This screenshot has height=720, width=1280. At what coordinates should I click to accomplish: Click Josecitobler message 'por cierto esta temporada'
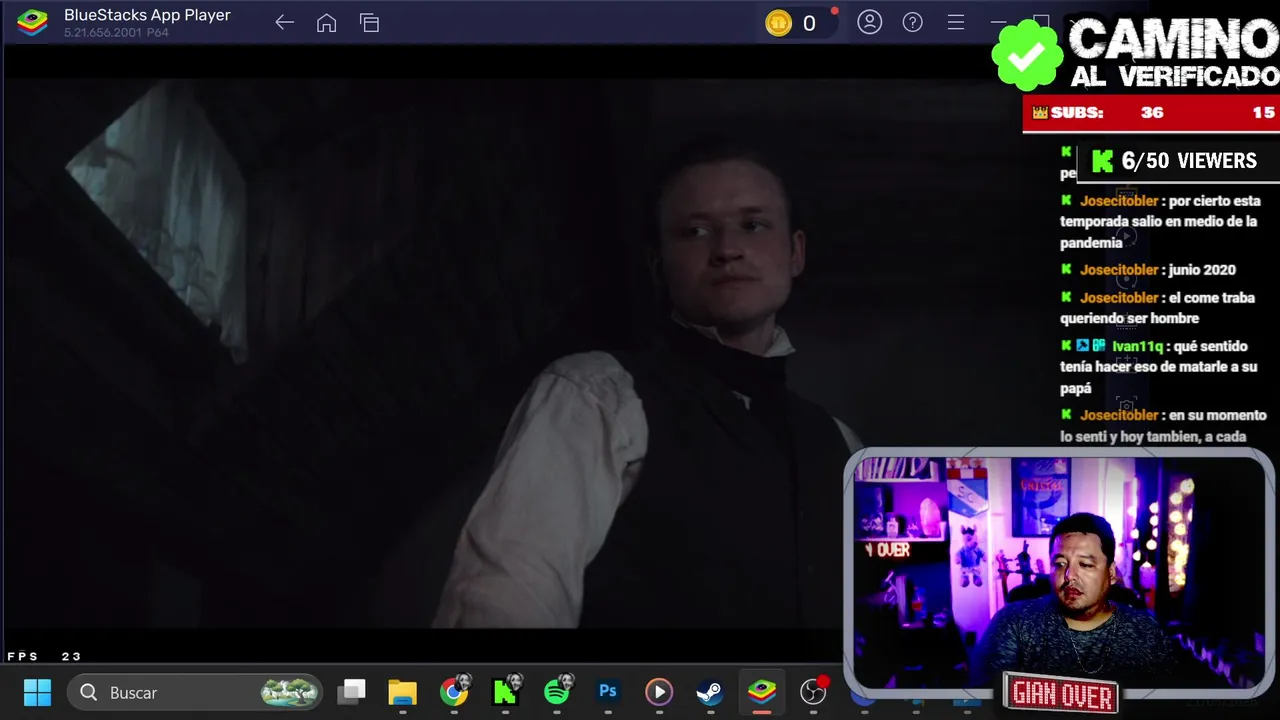tap(1160, 222)
